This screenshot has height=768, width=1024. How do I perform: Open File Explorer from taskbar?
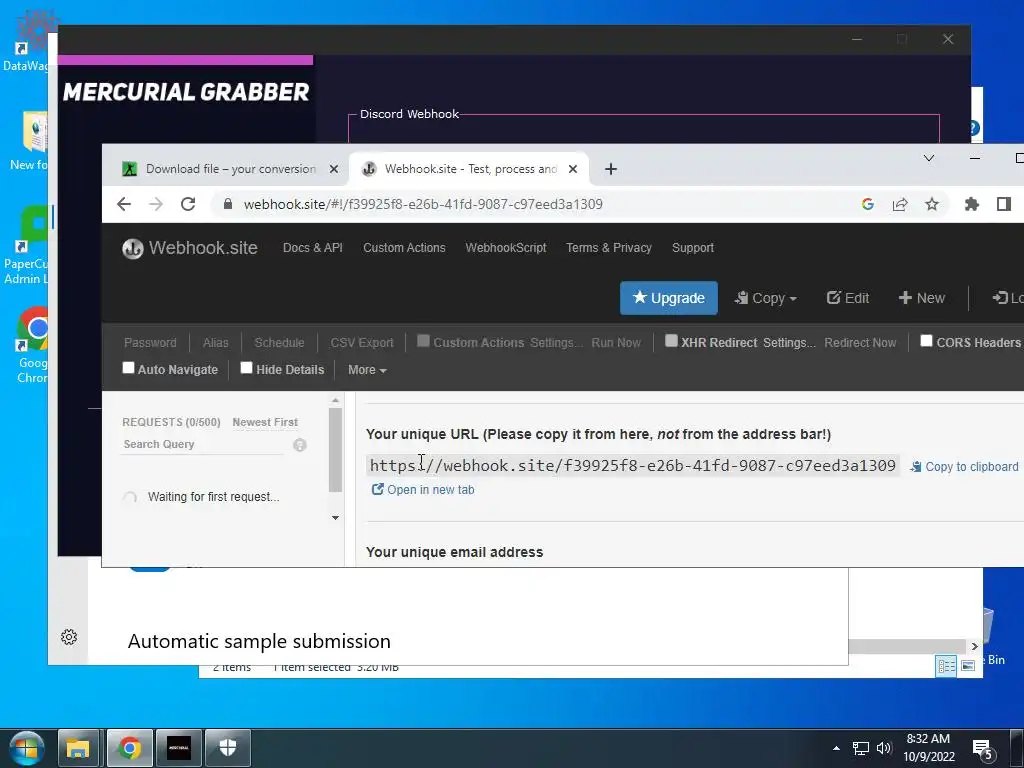[x=78, y=748]
